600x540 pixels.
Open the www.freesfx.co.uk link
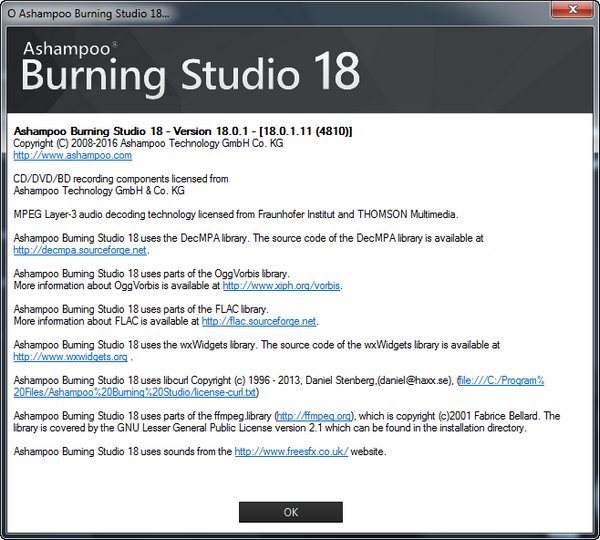pos(289,451)
